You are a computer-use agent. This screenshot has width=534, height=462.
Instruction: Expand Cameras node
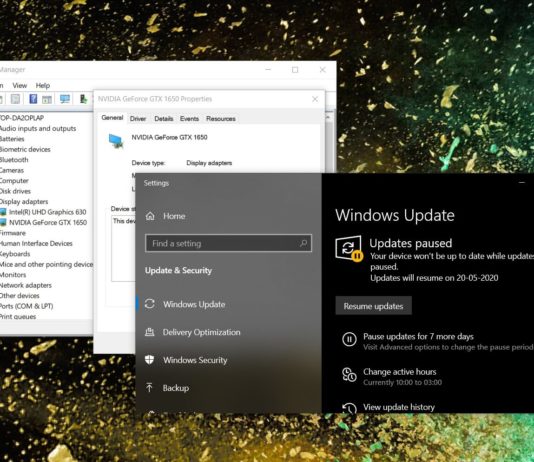tap(12, 170)
